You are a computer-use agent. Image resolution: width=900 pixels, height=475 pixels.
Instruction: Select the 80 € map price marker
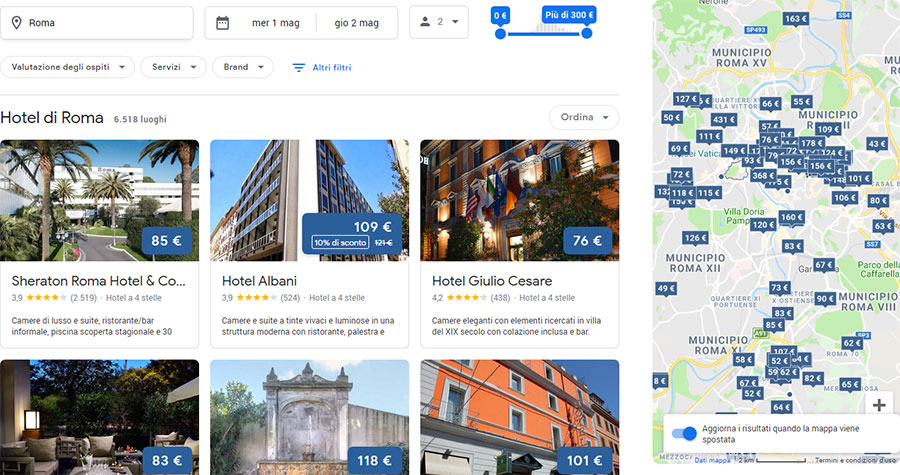(878, 201)
